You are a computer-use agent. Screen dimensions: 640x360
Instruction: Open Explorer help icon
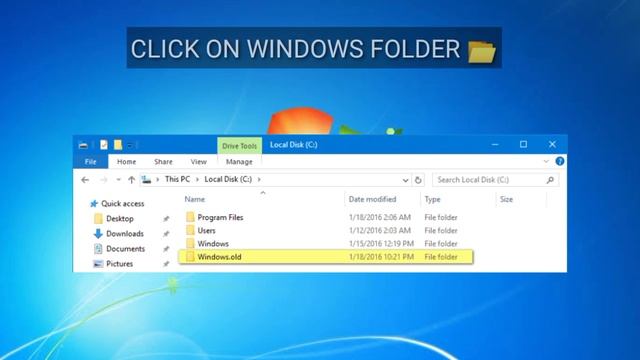(560, 161)
